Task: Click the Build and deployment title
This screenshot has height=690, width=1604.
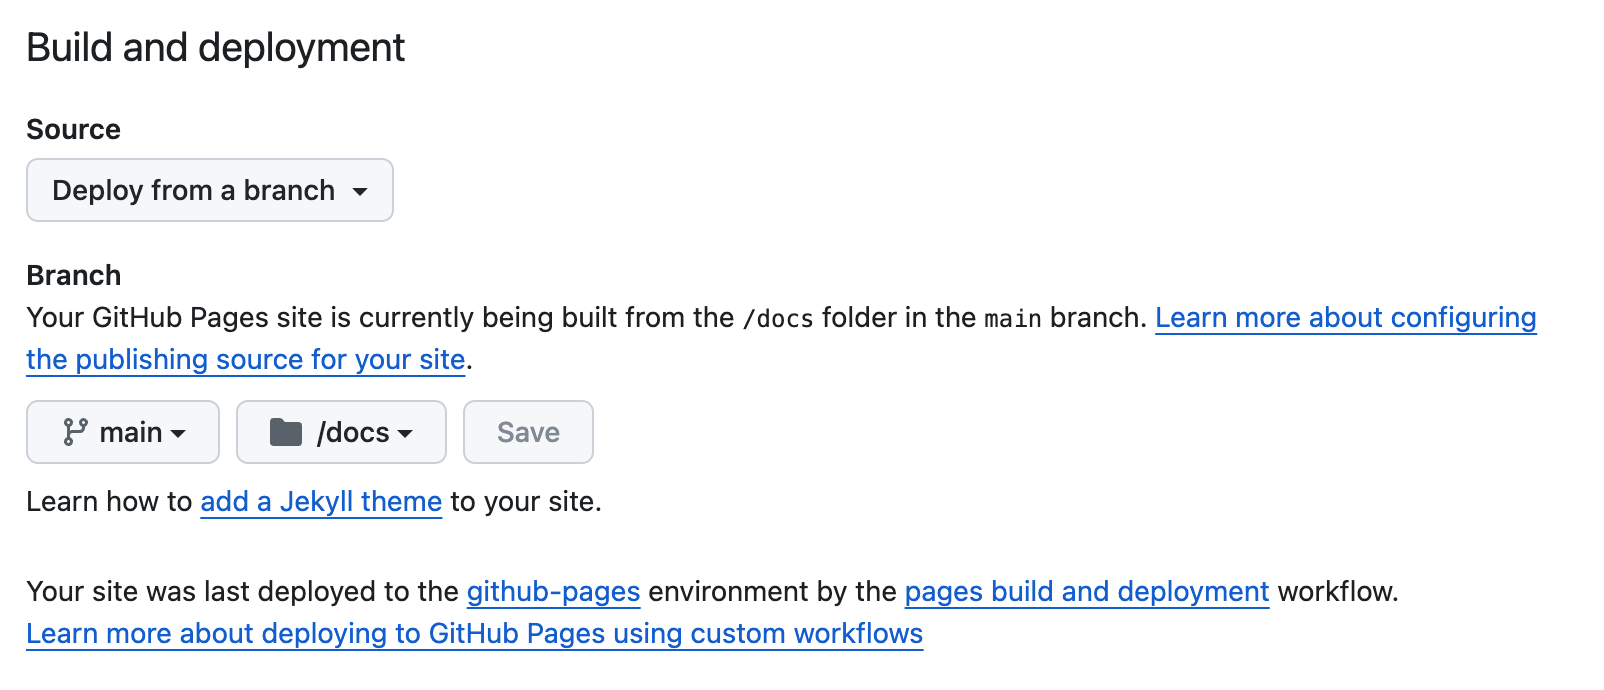Action: tap(216, 46)
